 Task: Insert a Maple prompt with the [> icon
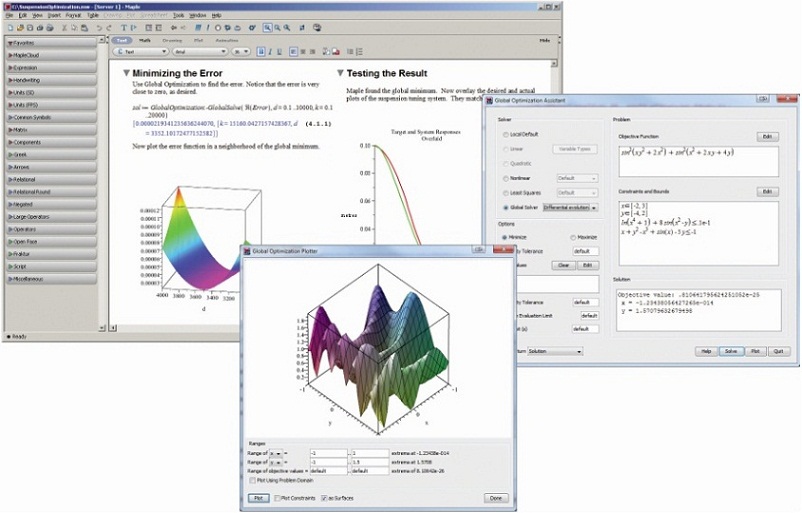133,28
